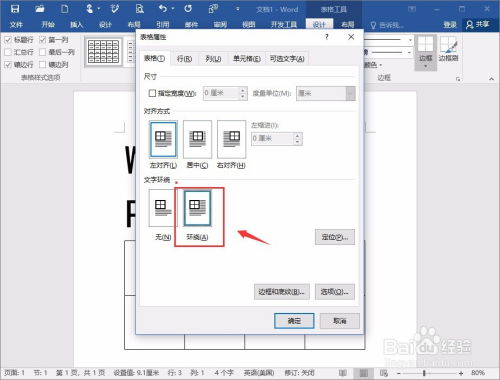Collapse the ribbon with the chevron
The width and height of the screenshot is (500, 380).
click(x=491, y=79)
